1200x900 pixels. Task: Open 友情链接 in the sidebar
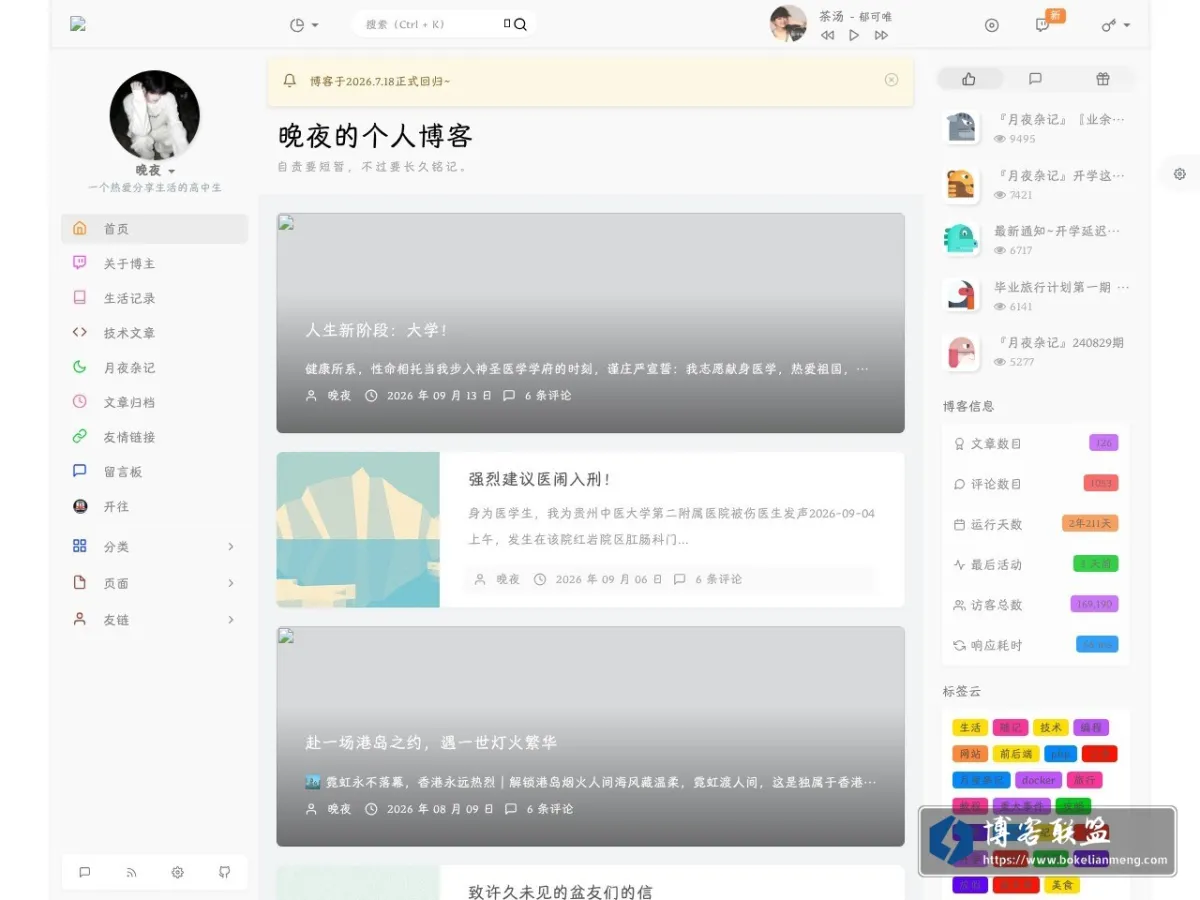pyautogui.click(x=154, y=437)
